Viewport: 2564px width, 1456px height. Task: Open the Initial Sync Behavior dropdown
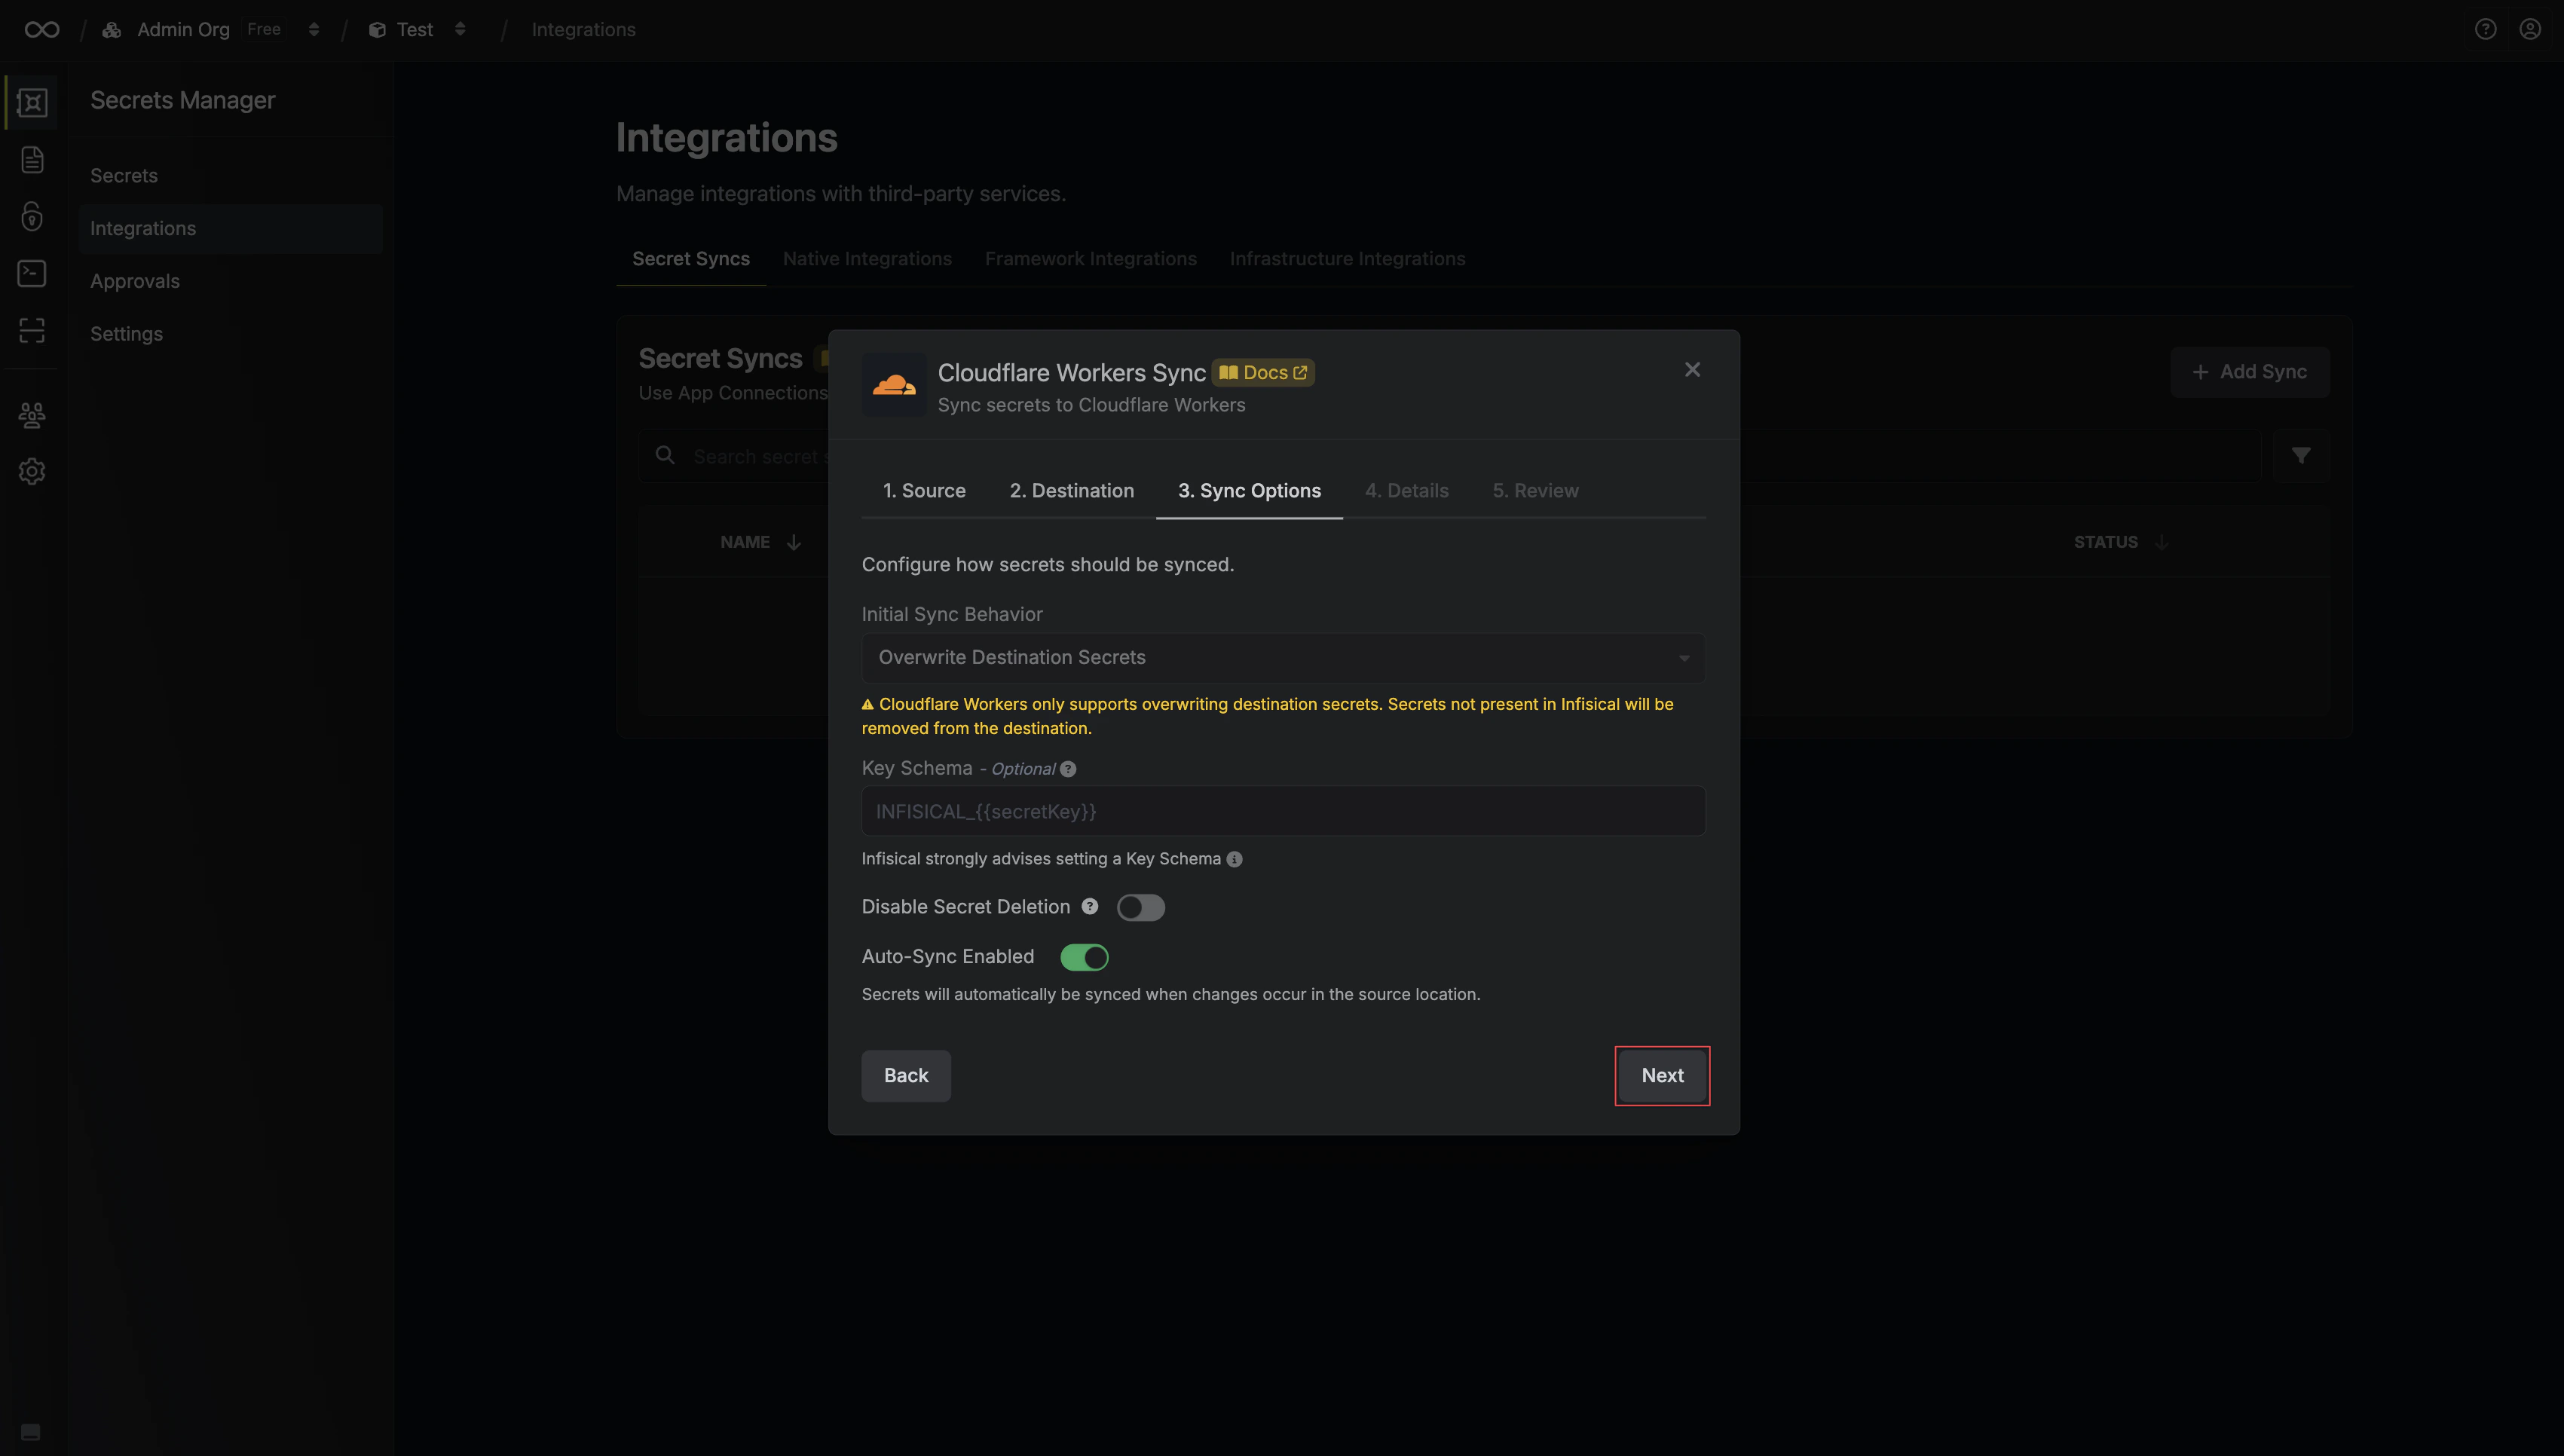point(1283,658)
